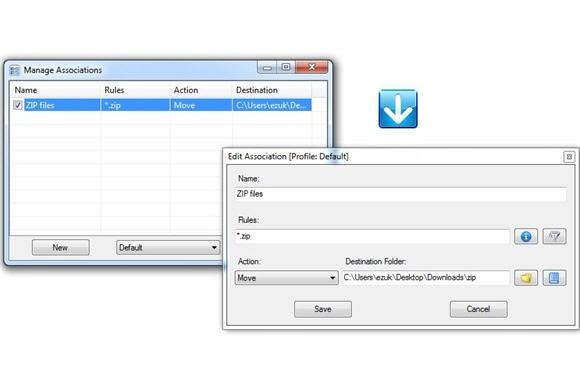Save the edited association
The height and width of the screenshot is (388, 580).
(323, 309)
